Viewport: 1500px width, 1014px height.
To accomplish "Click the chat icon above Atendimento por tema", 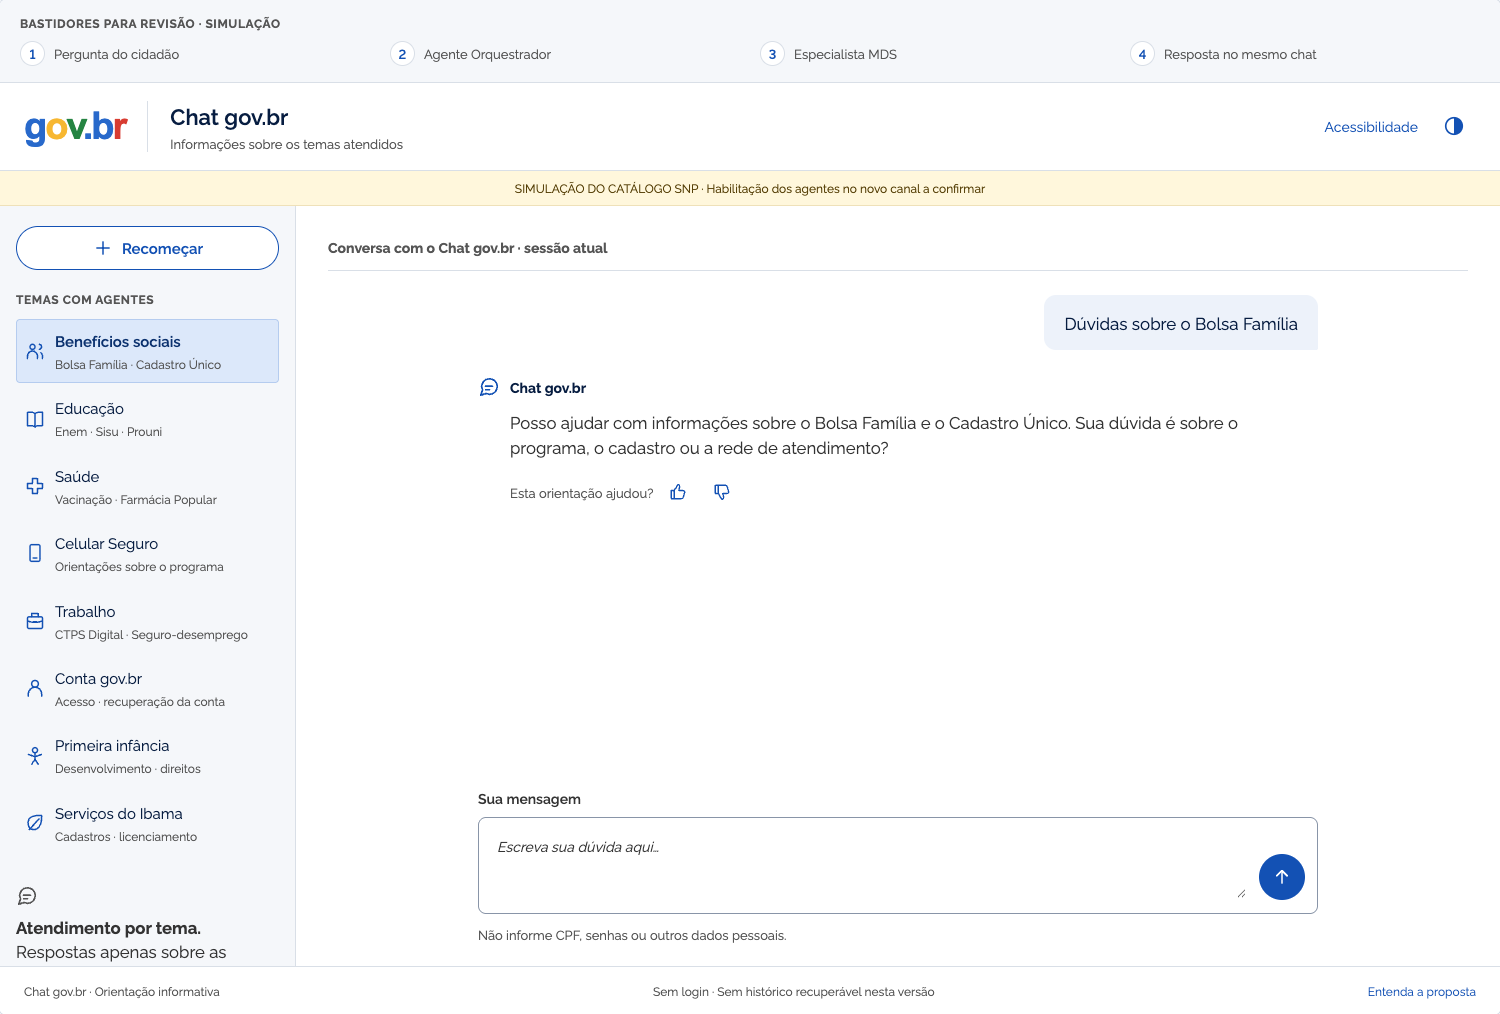I will (x=27, y=896).
